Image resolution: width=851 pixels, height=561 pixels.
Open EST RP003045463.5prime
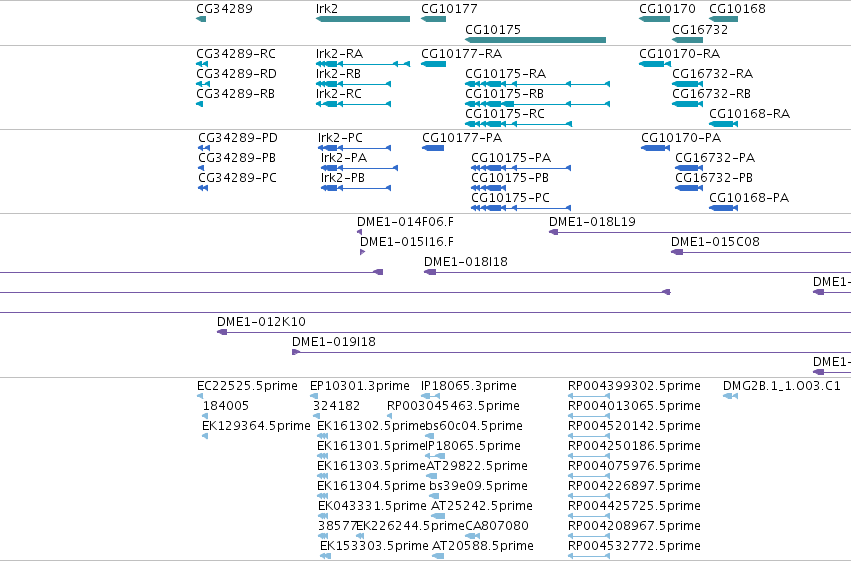[x=453, y=406]
